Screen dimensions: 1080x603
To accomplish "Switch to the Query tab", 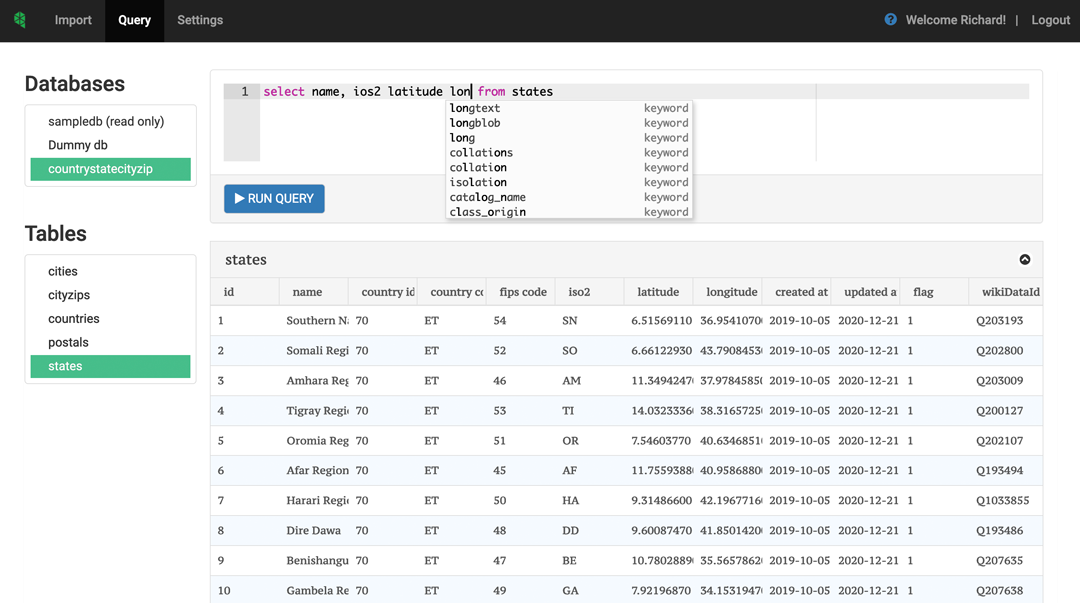I will [134, 20].
